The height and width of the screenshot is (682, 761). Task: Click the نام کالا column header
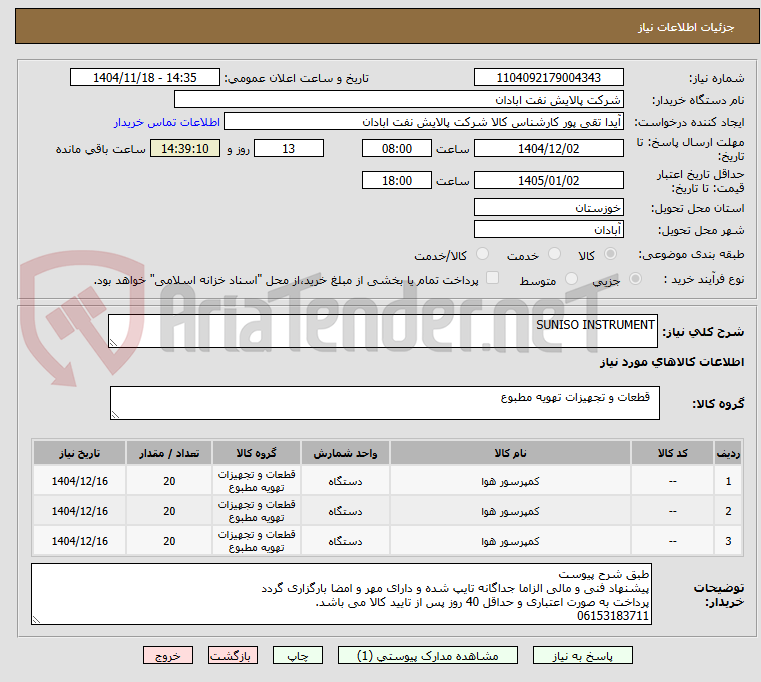(x=510, y=453)
